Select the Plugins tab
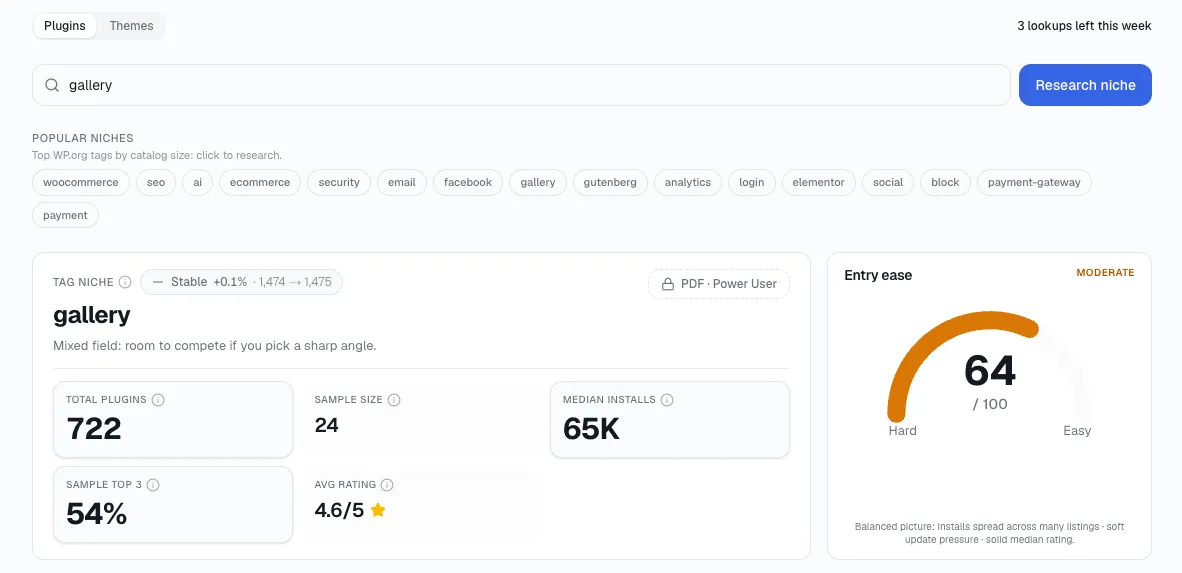 [65, 26]
